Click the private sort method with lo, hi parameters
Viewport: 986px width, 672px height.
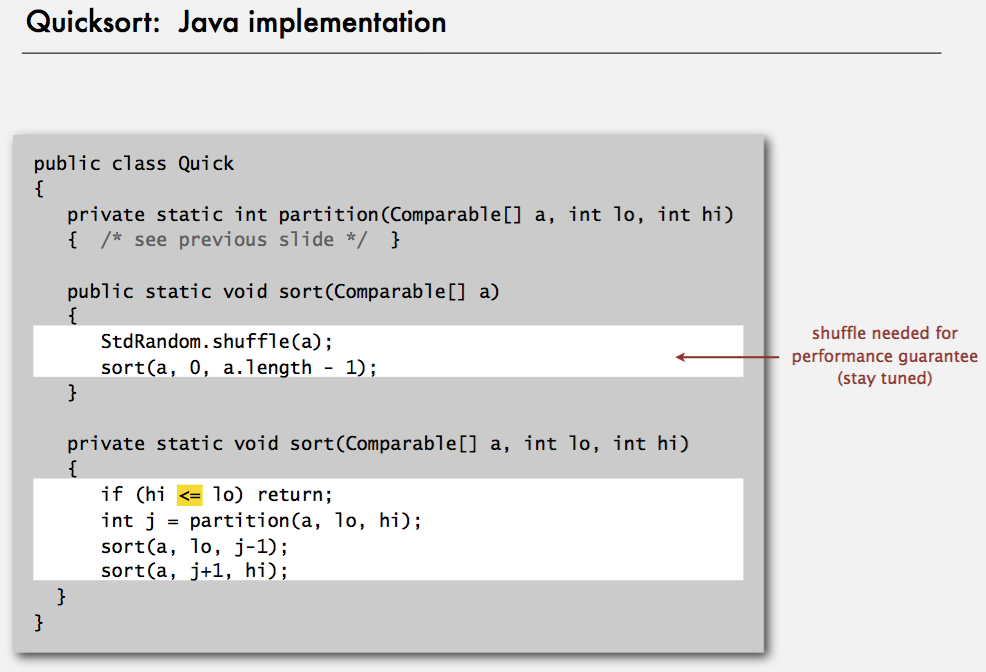[378, 443]
